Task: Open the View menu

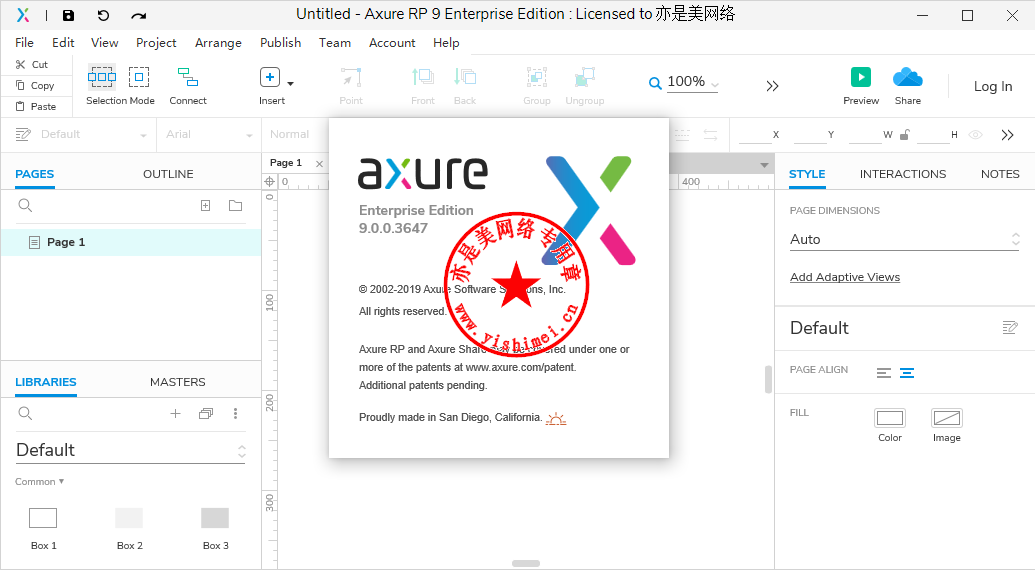Action: (x=104, y=42)
